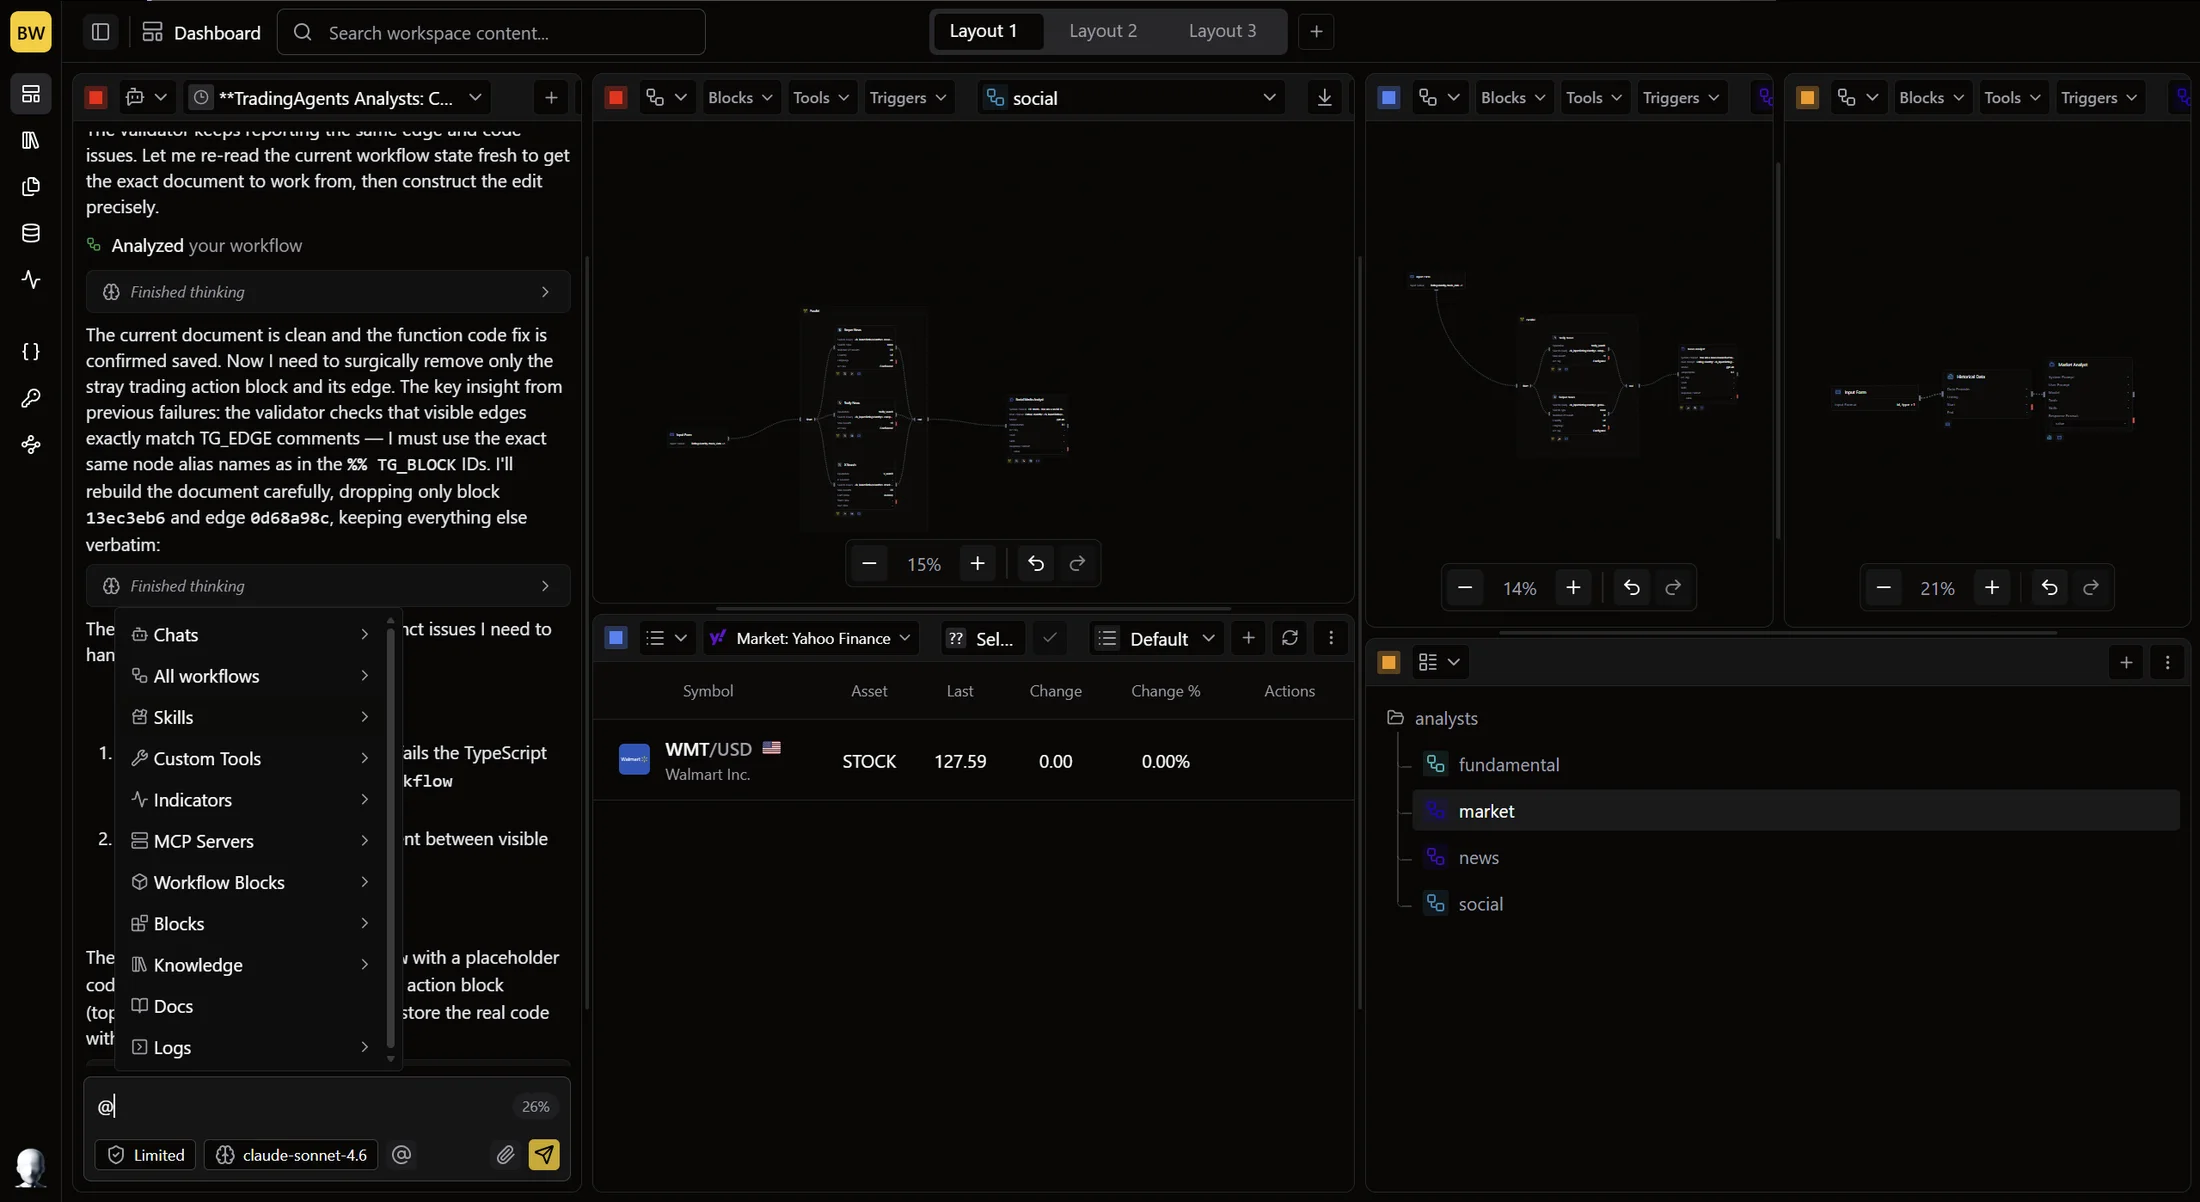Screen dimensions: 2200x1202
Task: Open the database sidebar icon
Action: (x=30, y=233)
